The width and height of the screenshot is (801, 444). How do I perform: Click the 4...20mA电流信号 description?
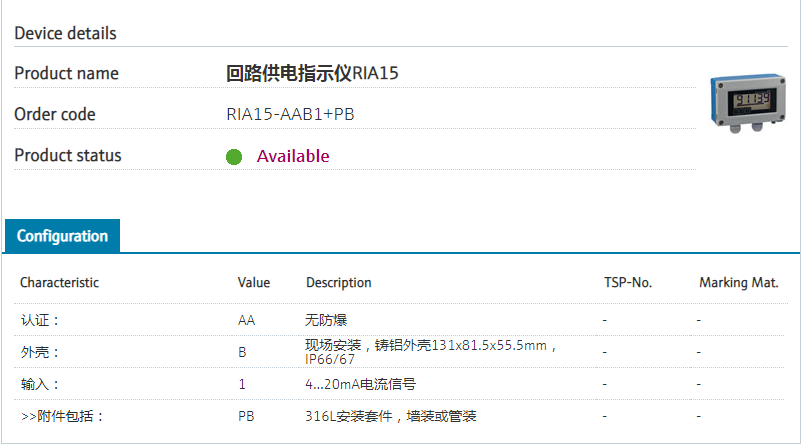(x=360, y=384)
